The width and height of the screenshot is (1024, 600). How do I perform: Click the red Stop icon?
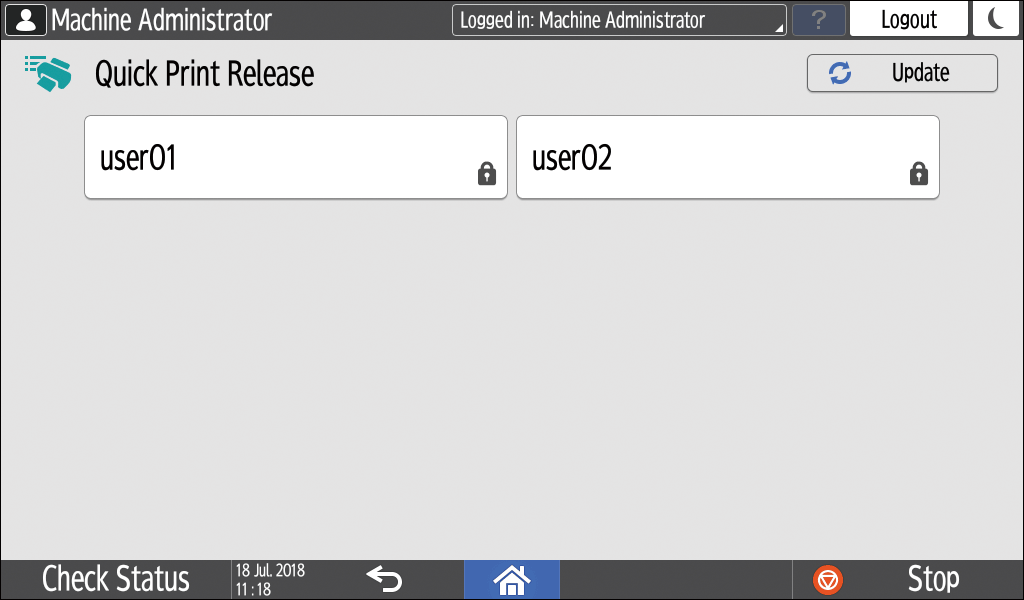[x=828, y=580]
